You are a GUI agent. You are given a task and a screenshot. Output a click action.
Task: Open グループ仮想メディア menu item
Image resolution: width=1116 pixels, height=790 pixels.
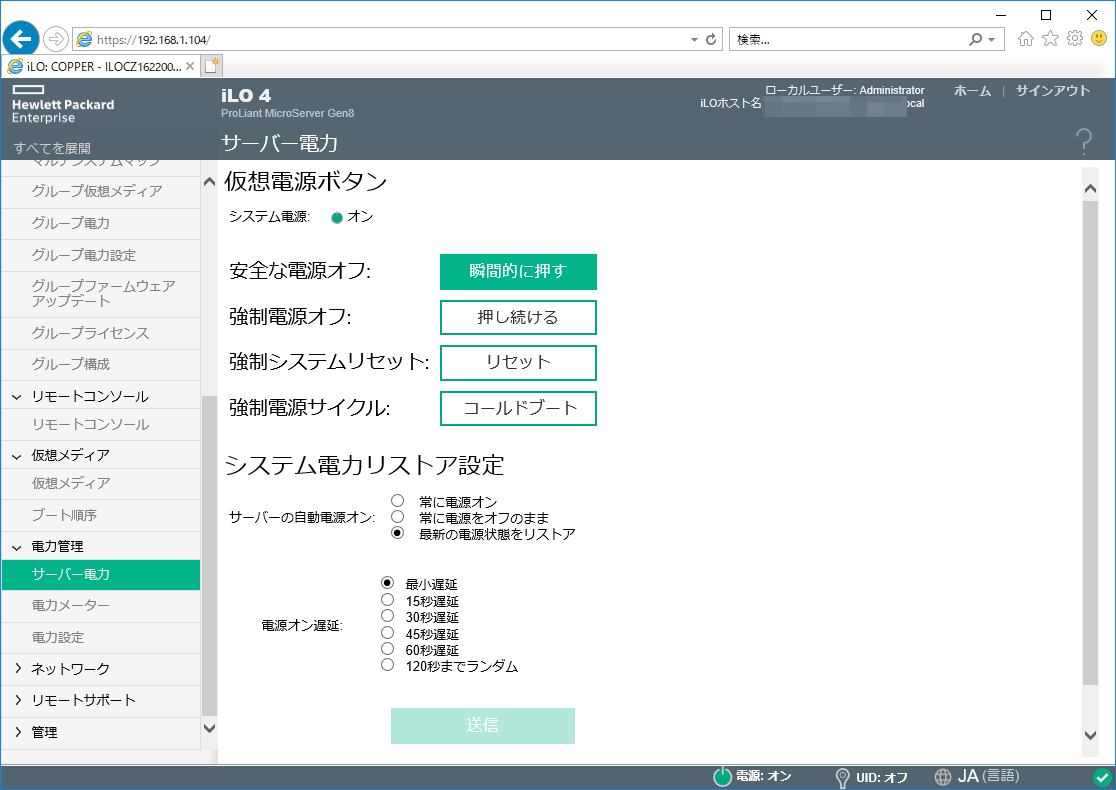tap(101, 191)
